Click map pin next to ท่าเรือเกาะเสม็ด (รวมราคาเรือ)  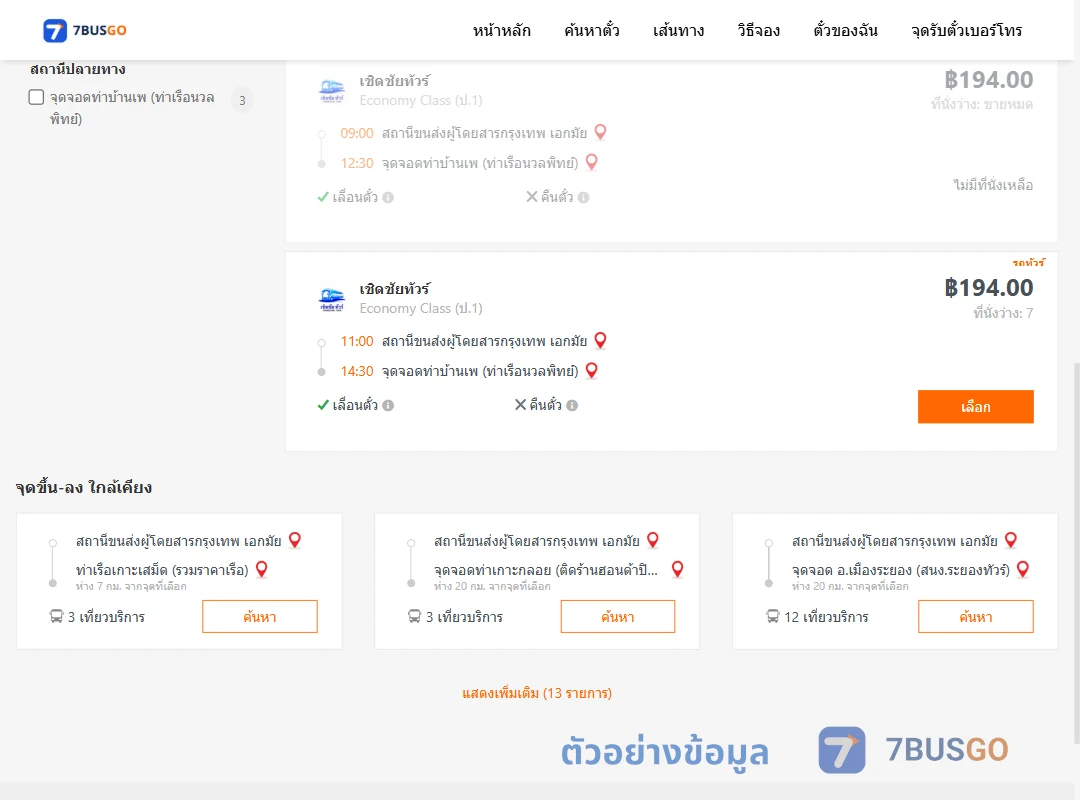262,569
